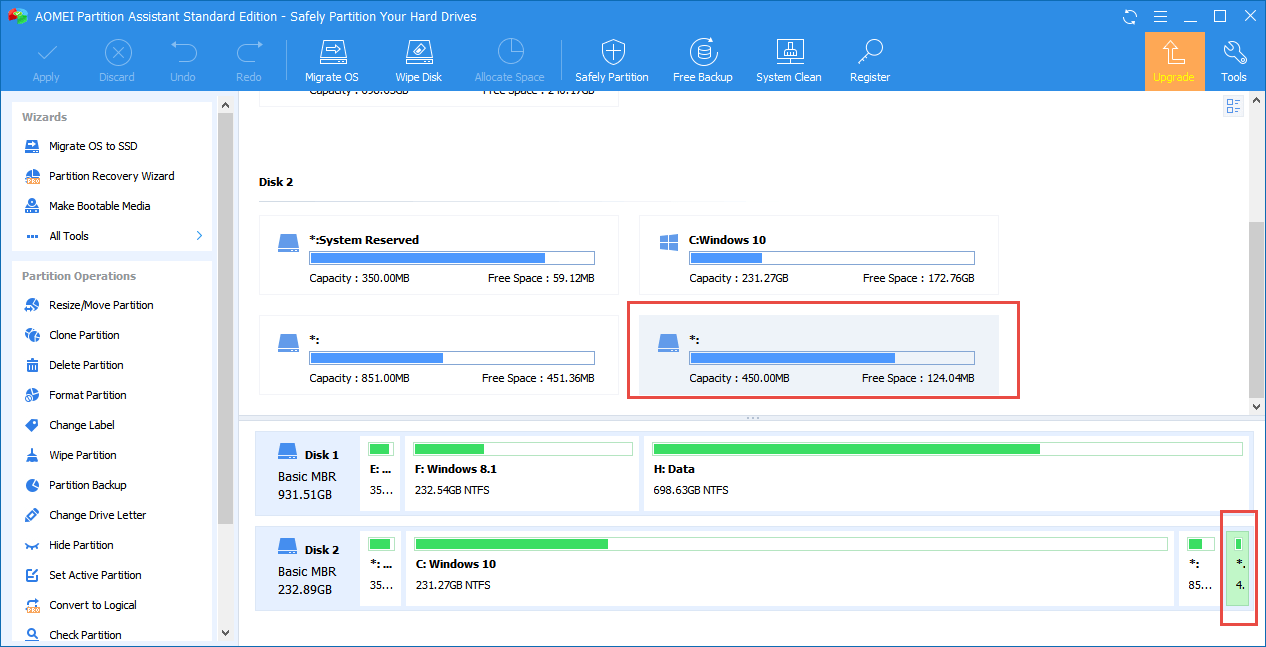Viewport: 1266px width, 647px height.
Task: Click the first small partition block on Disk 2
Action: (x=381, y=569)
